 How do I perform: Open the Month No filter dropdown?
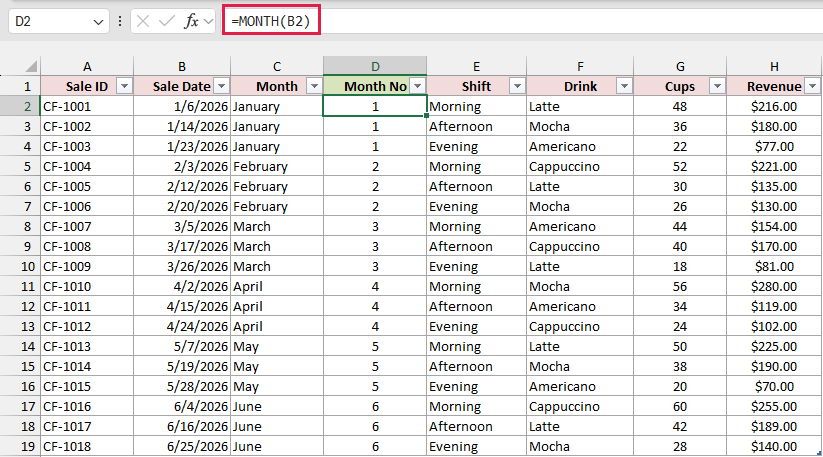coord(417,86)
